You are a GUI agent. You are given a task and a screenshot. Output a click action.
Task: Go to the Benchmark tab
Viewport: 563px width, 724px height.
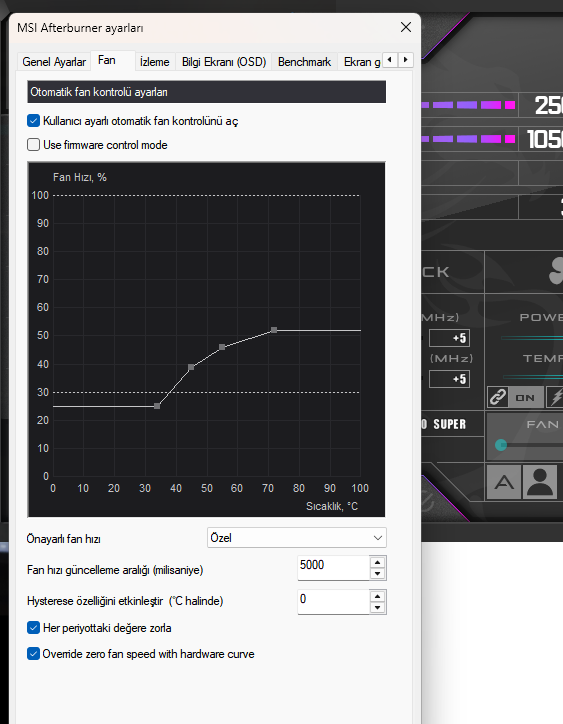tap(304, 62)
